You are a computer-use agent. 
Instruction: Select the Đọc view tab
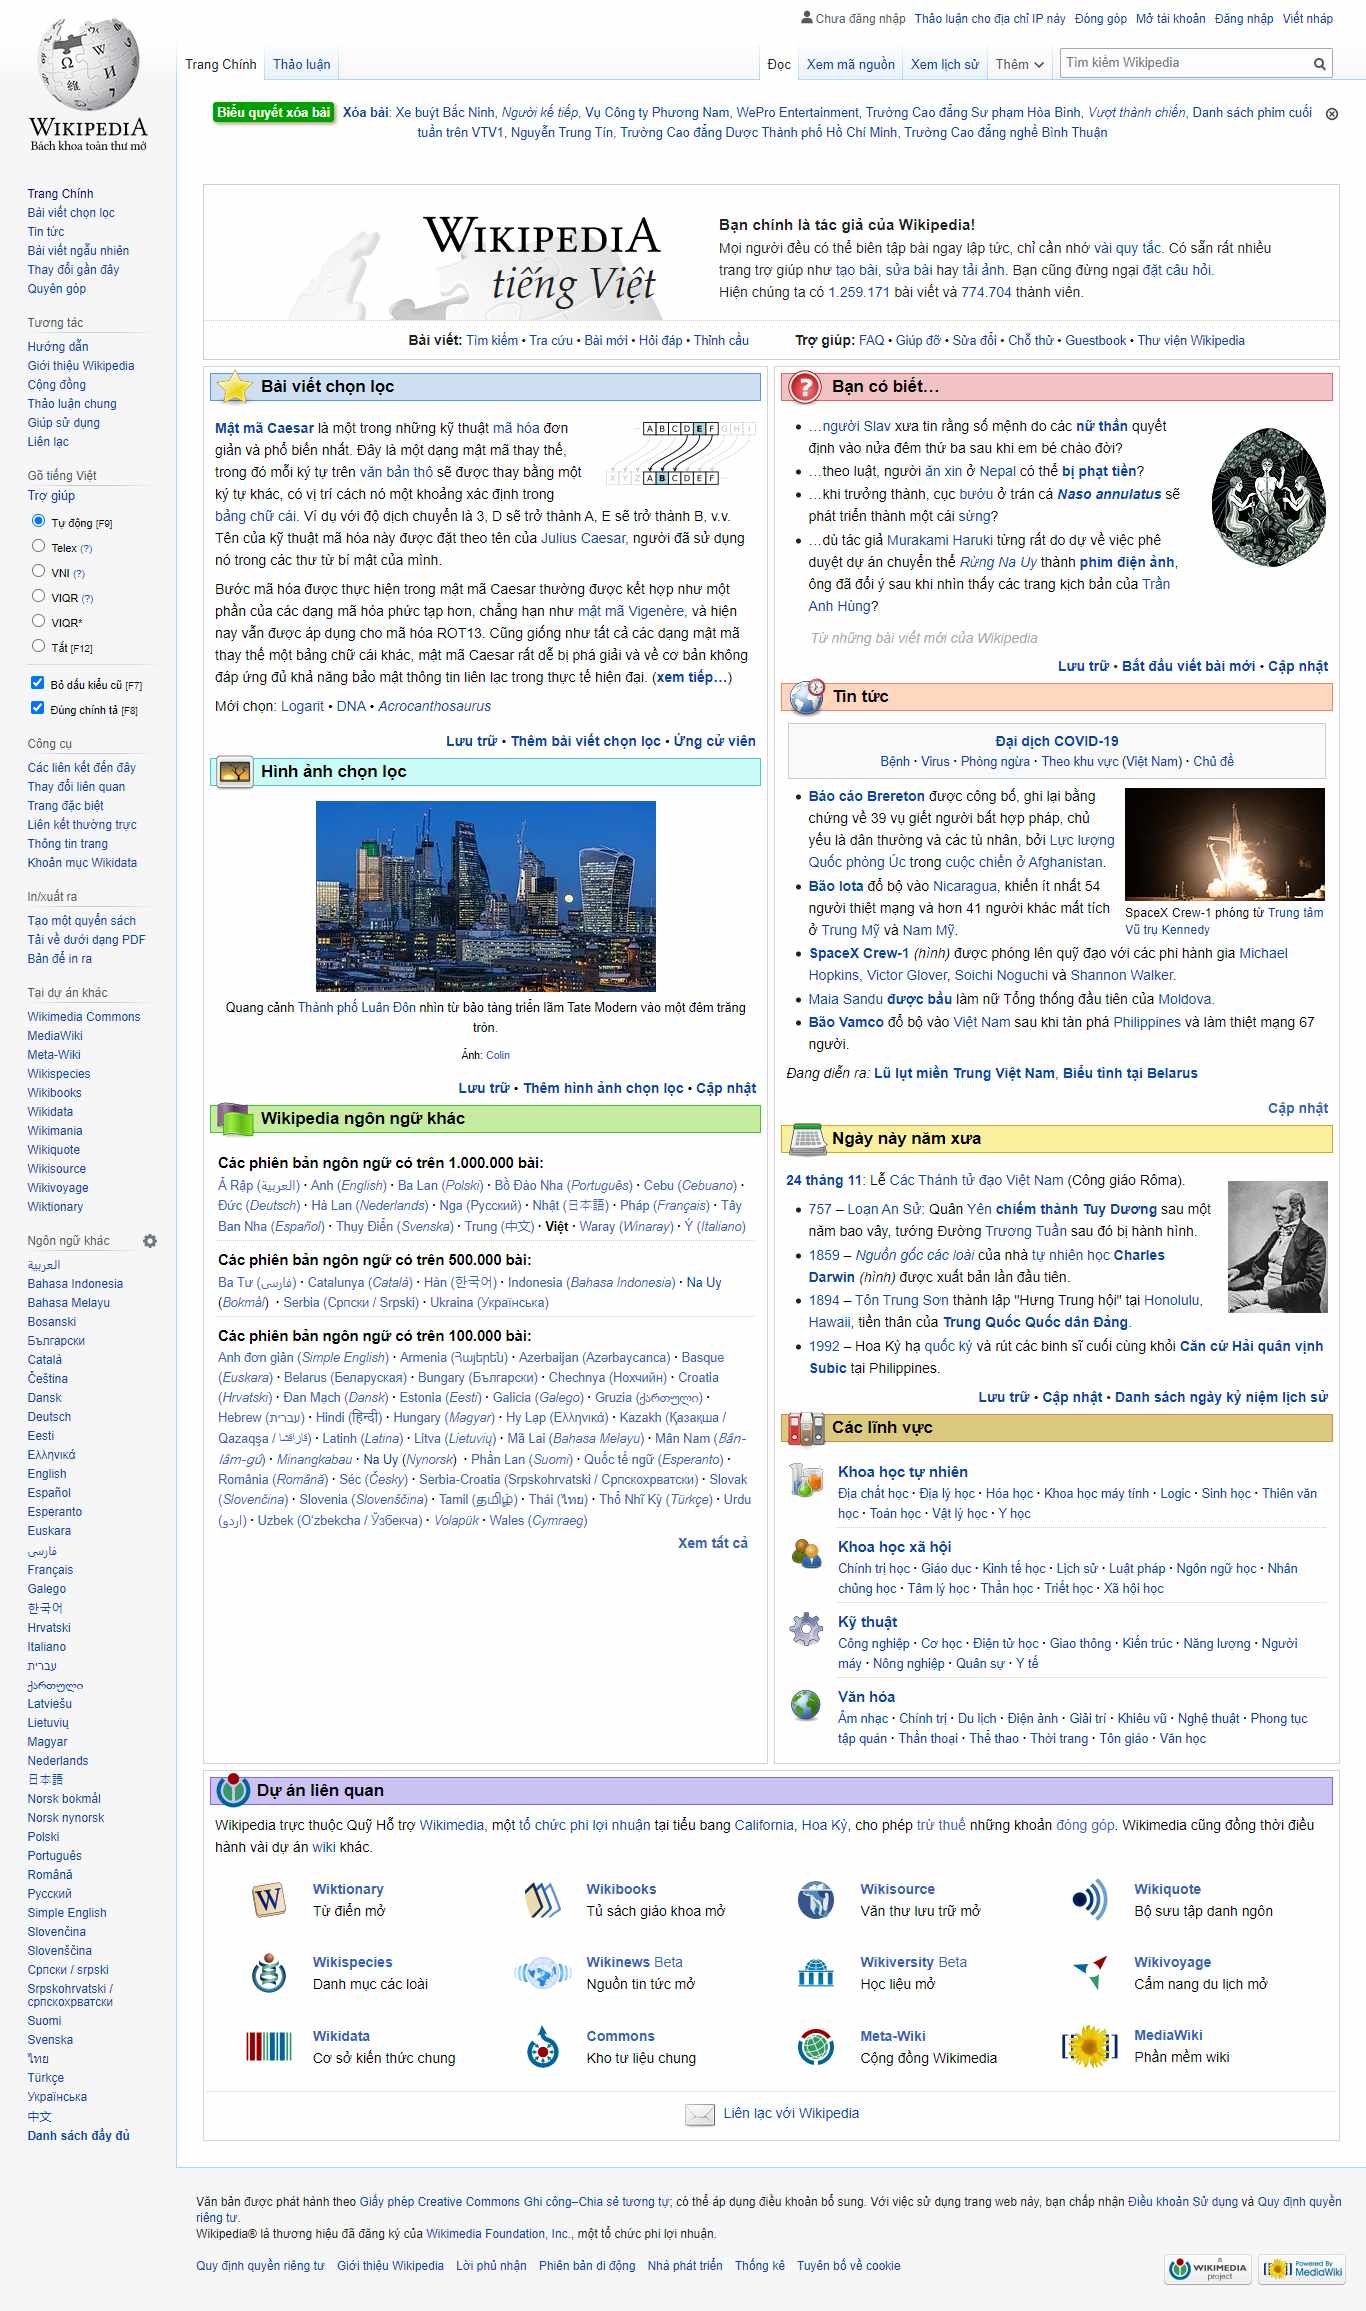pyautogui.click(x=779, y=64)
